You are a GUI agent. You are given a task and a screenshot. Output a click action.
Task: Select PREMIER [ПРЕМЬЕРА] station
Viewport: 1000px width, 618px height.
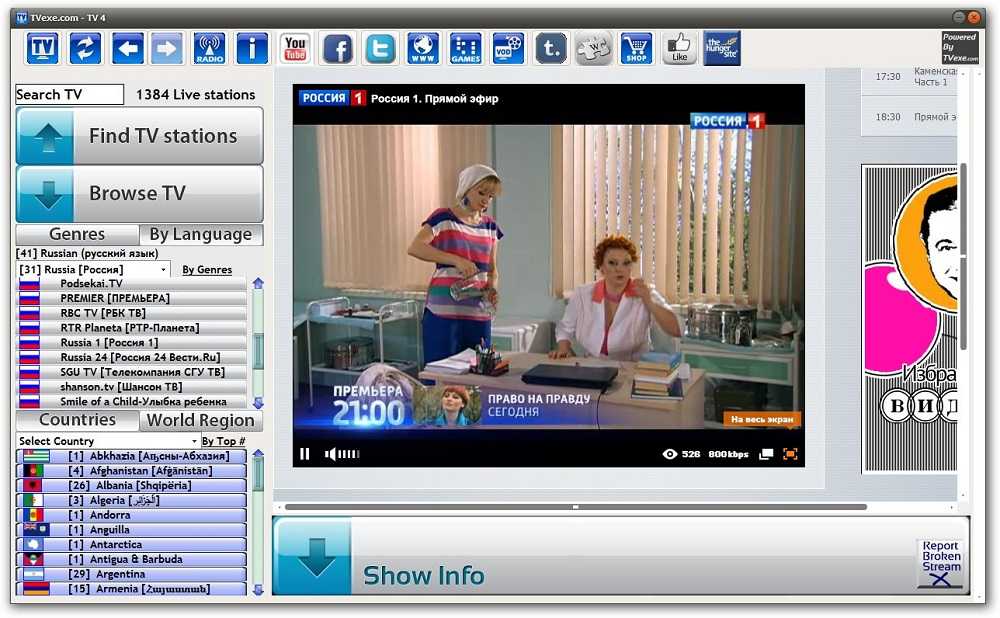tap(131, 298)
